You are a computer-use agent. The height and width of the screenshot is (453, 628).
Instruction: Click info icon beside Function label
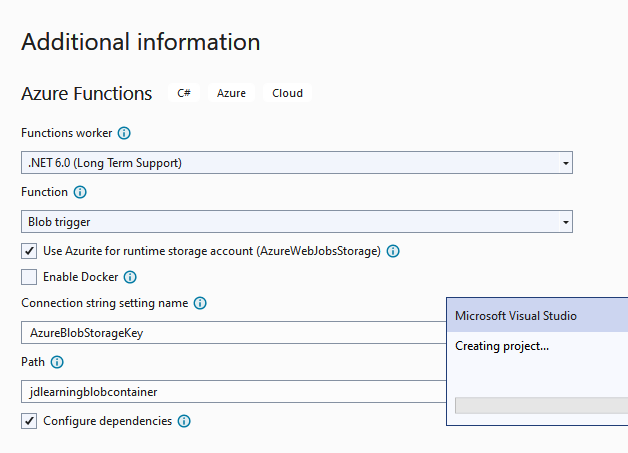tap(80, 192)
